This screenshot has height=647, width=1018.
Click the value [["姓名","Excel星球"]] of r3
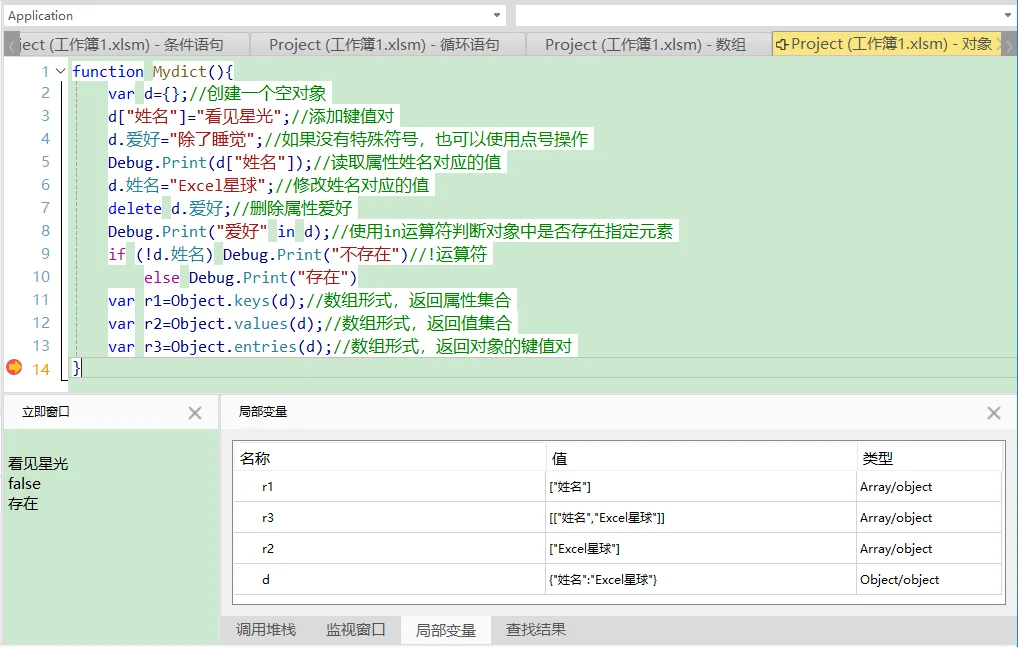[x=607, y=518]
